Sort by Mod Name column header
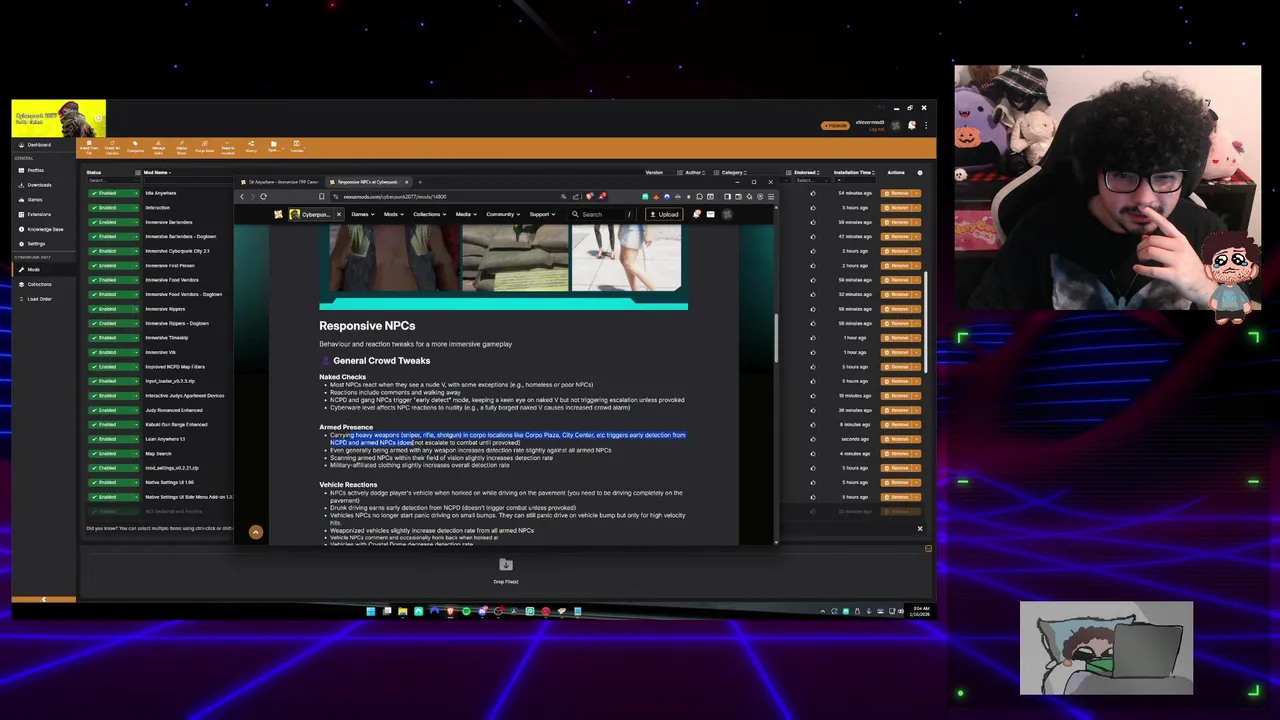This screenshot has width=1280, height=720. pyautogui.click(x=156, y=172)
